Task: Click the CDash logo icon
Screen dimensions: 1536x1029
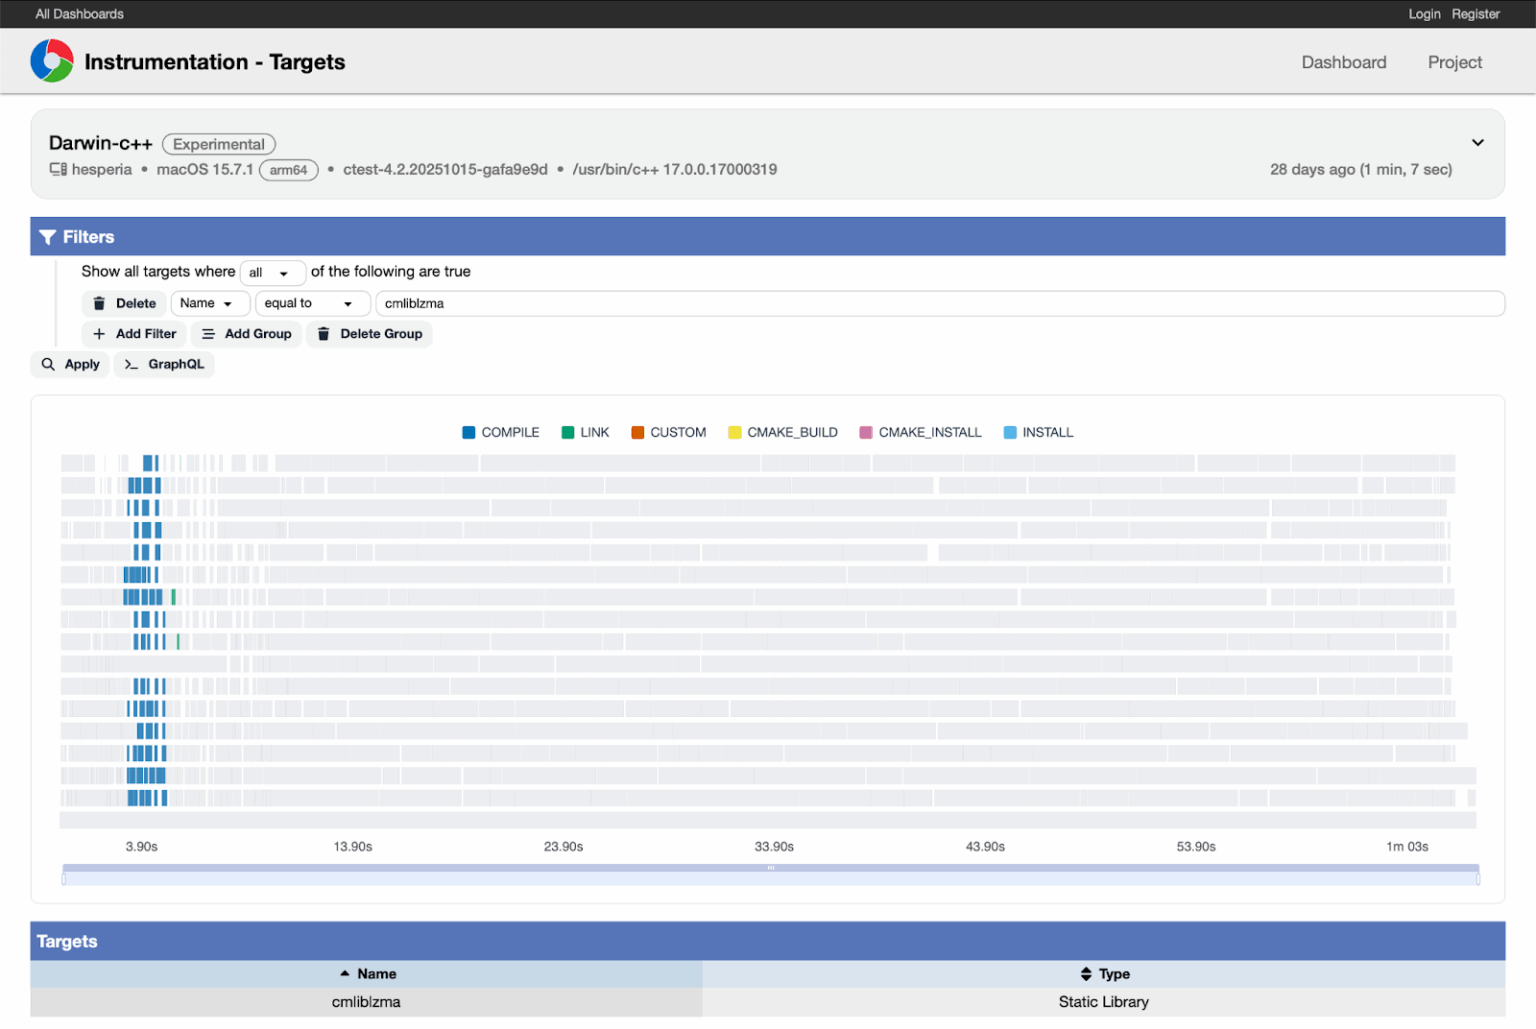Action: (x=52, y=61)
